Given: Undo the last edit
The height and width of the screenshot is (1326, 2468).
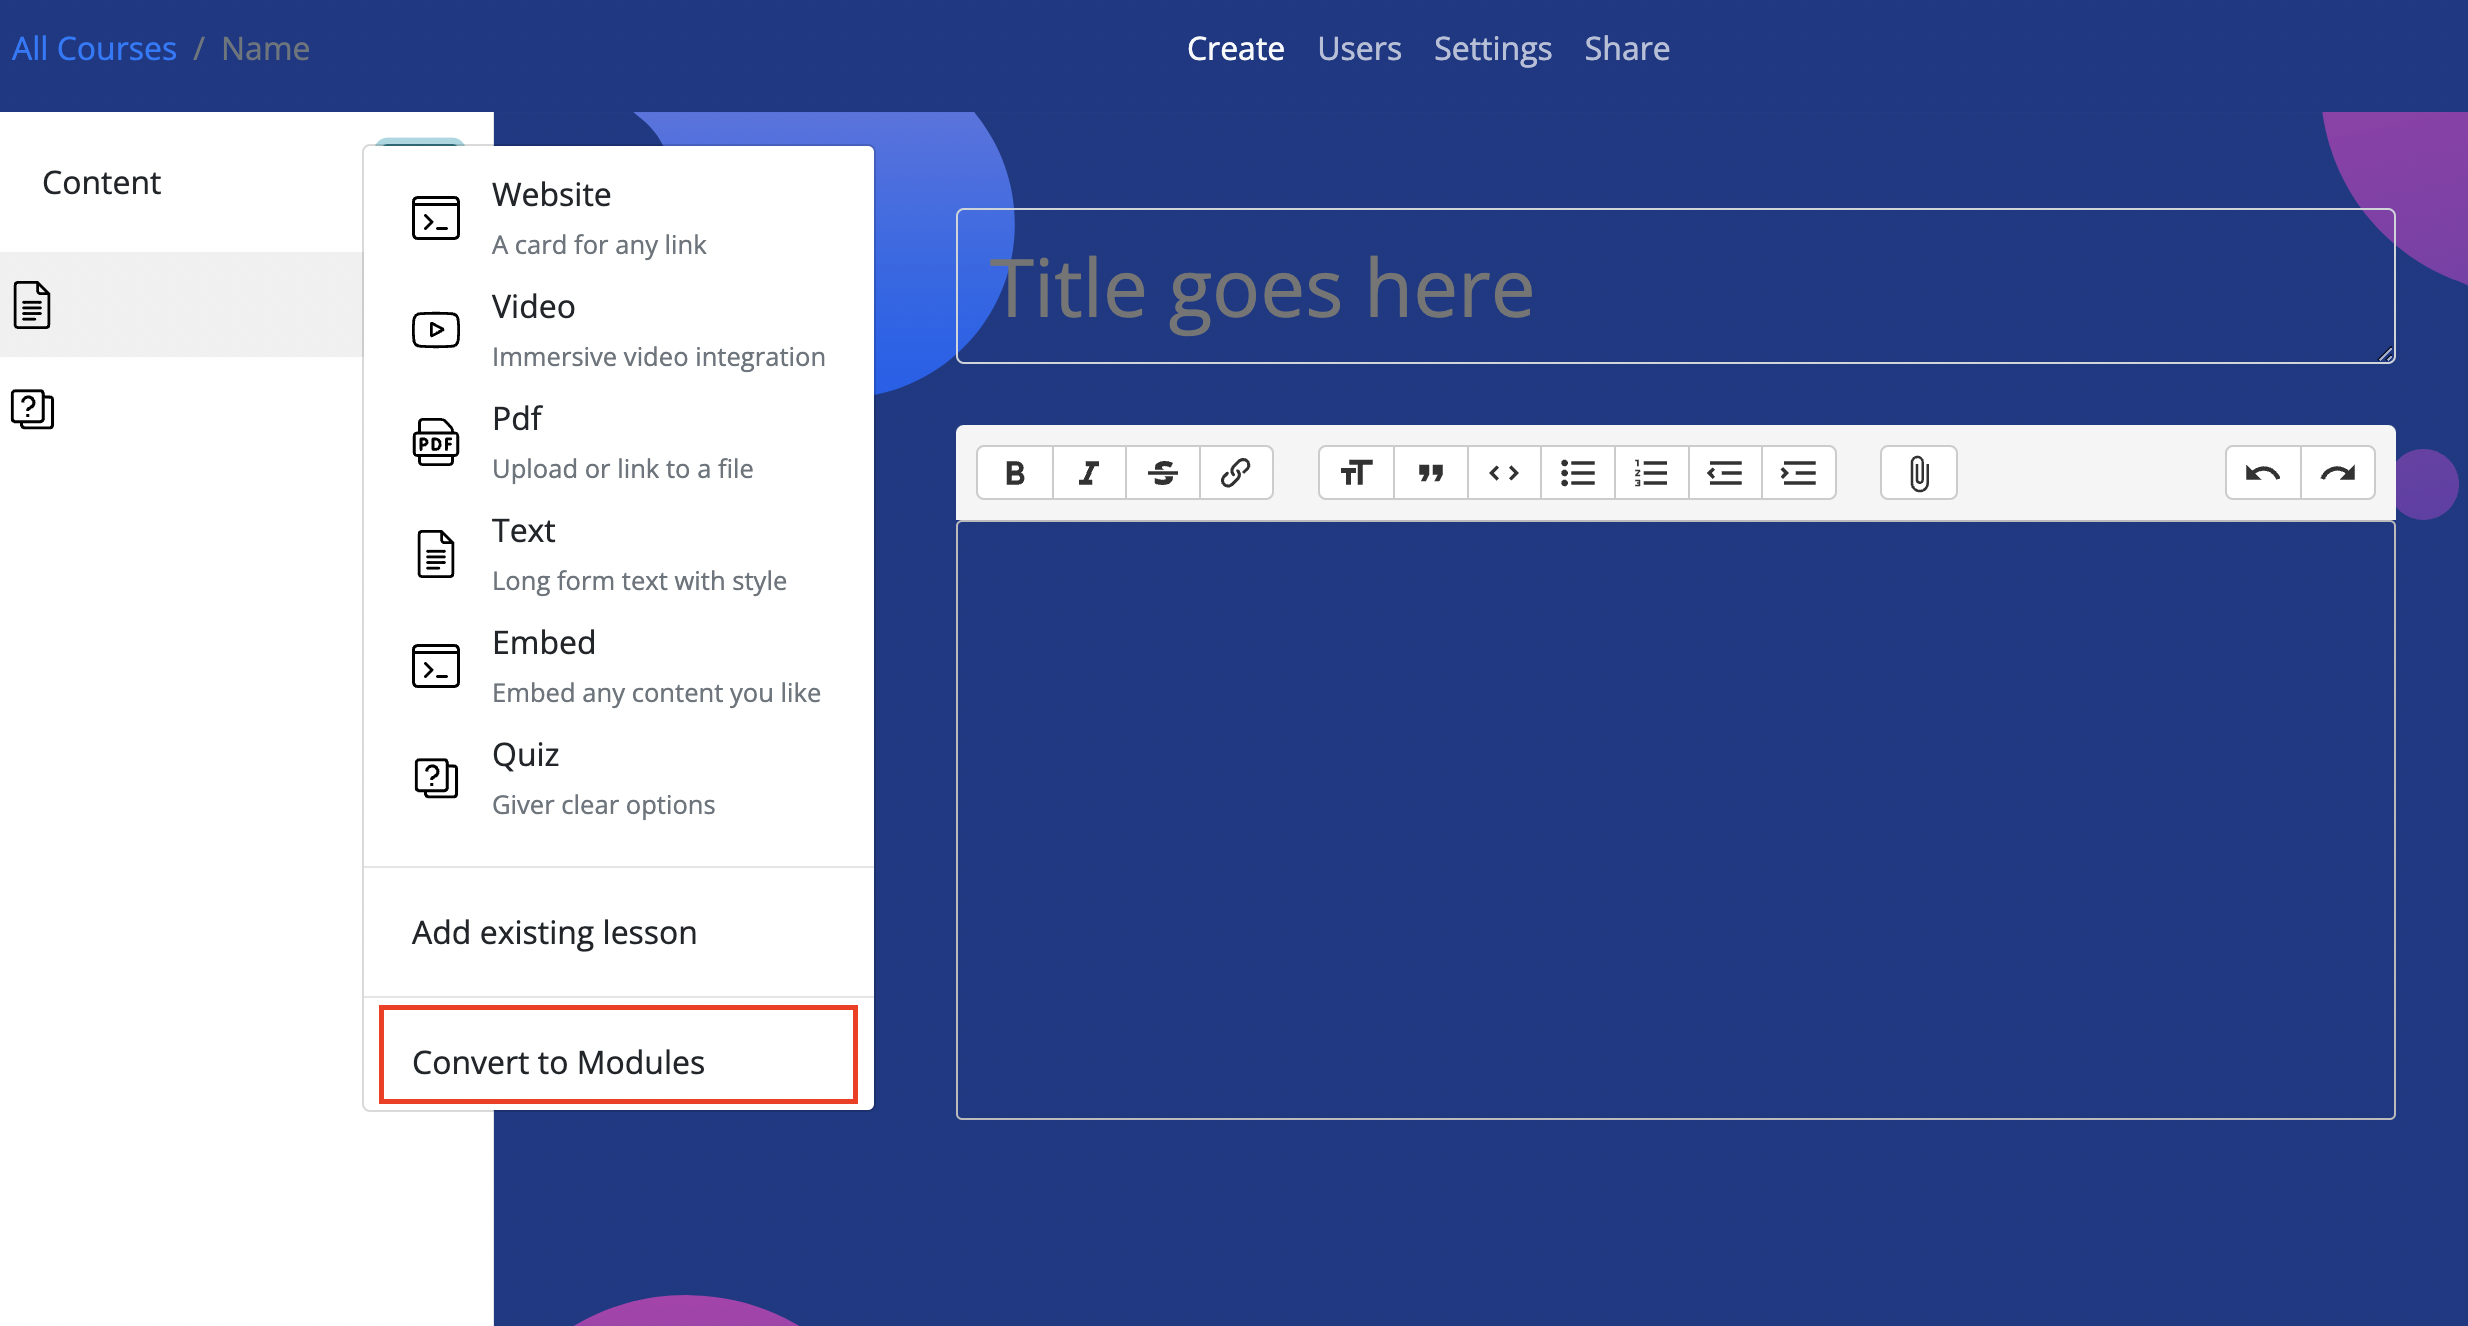Looking at the screenshot, I should 2263,473.
